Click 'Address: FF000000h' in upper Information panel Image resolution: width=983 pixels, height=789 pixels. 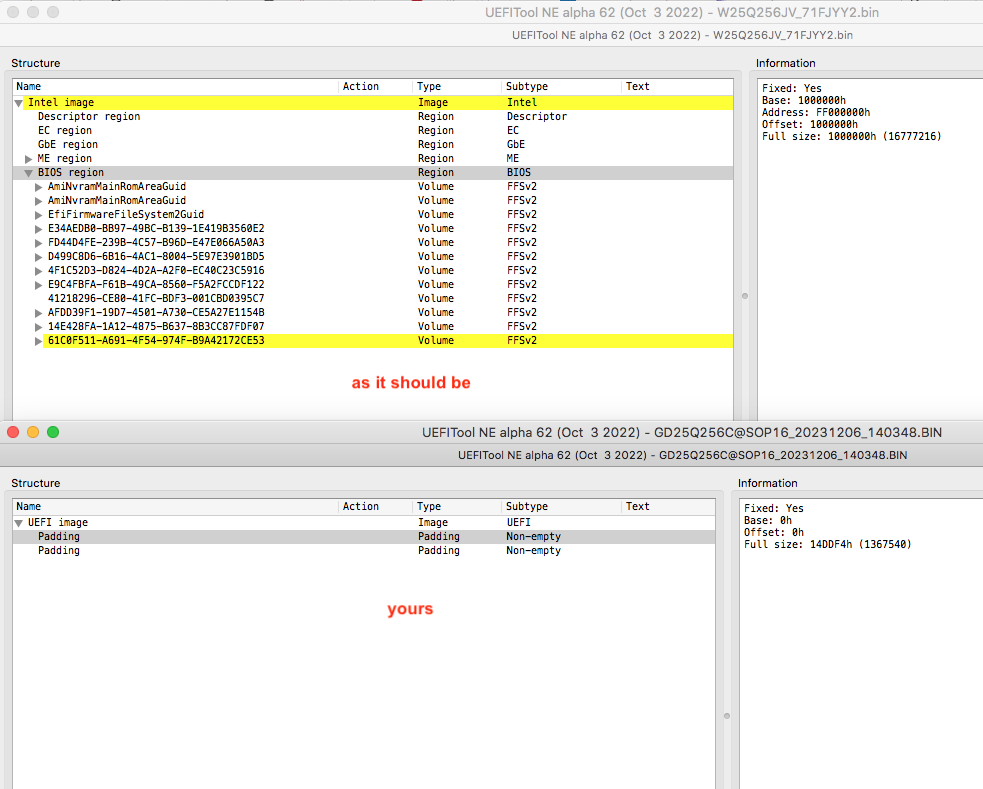click(x=816, y=113)
